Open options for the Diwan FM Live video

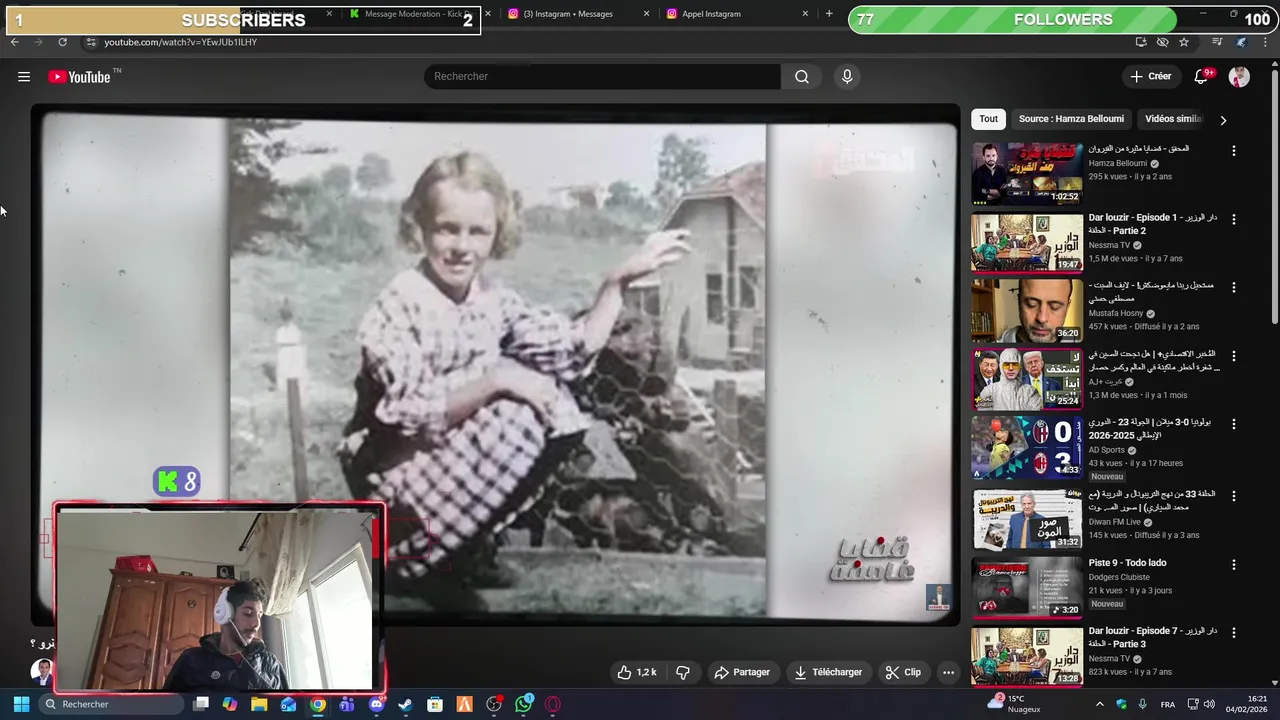coord(1233,496)
